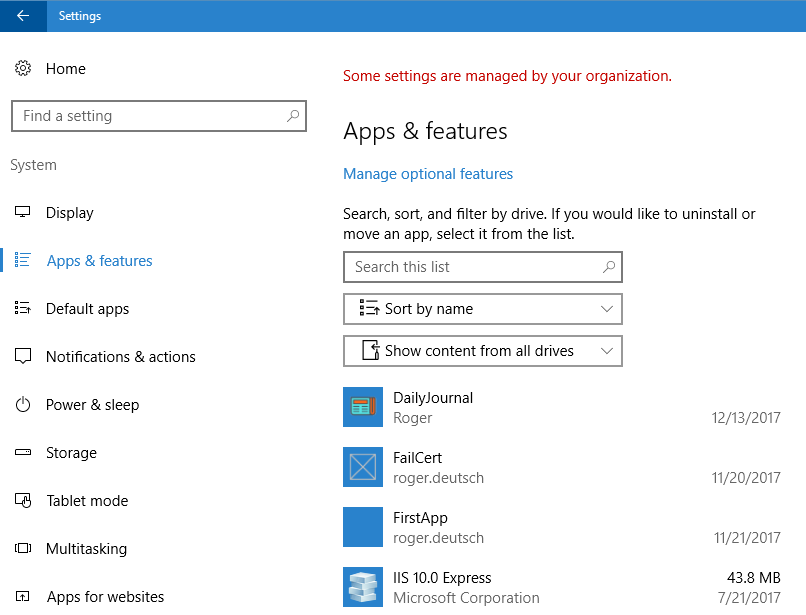The image size is (806, 615).
Task: Select IIS 10.0 Express app name
Action: tap(442, 578)
